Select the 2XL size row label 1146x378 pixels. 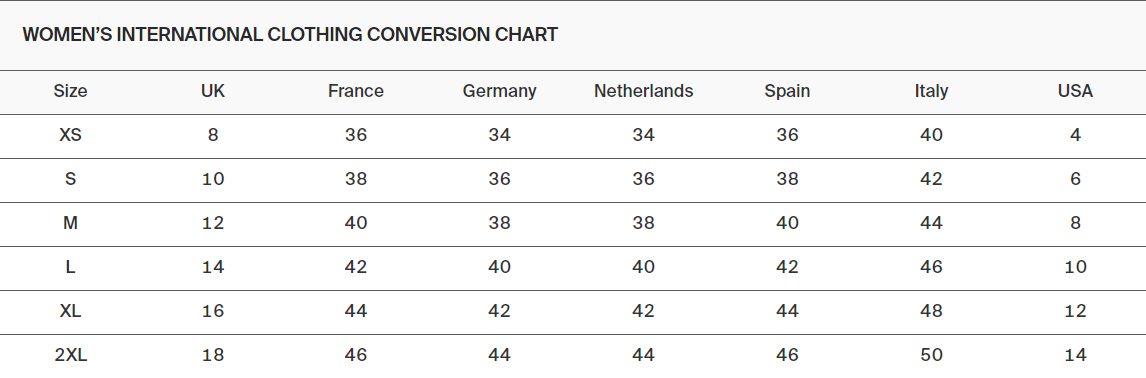(70, 355)
